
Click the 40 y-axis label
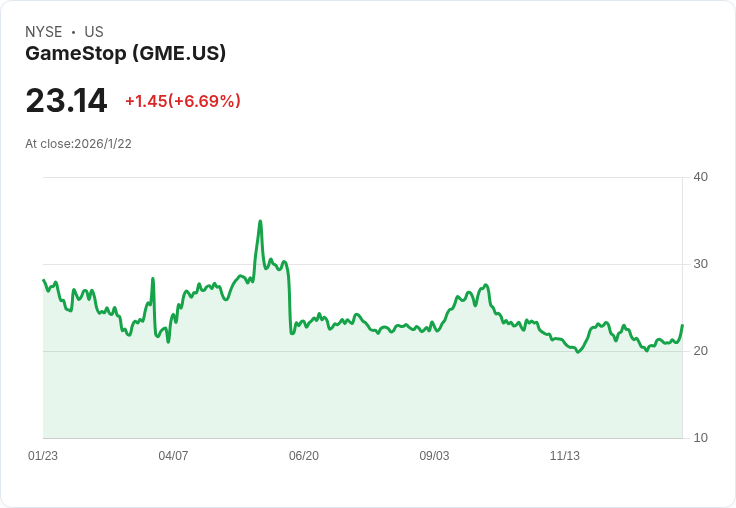click(x=700, y=177)
